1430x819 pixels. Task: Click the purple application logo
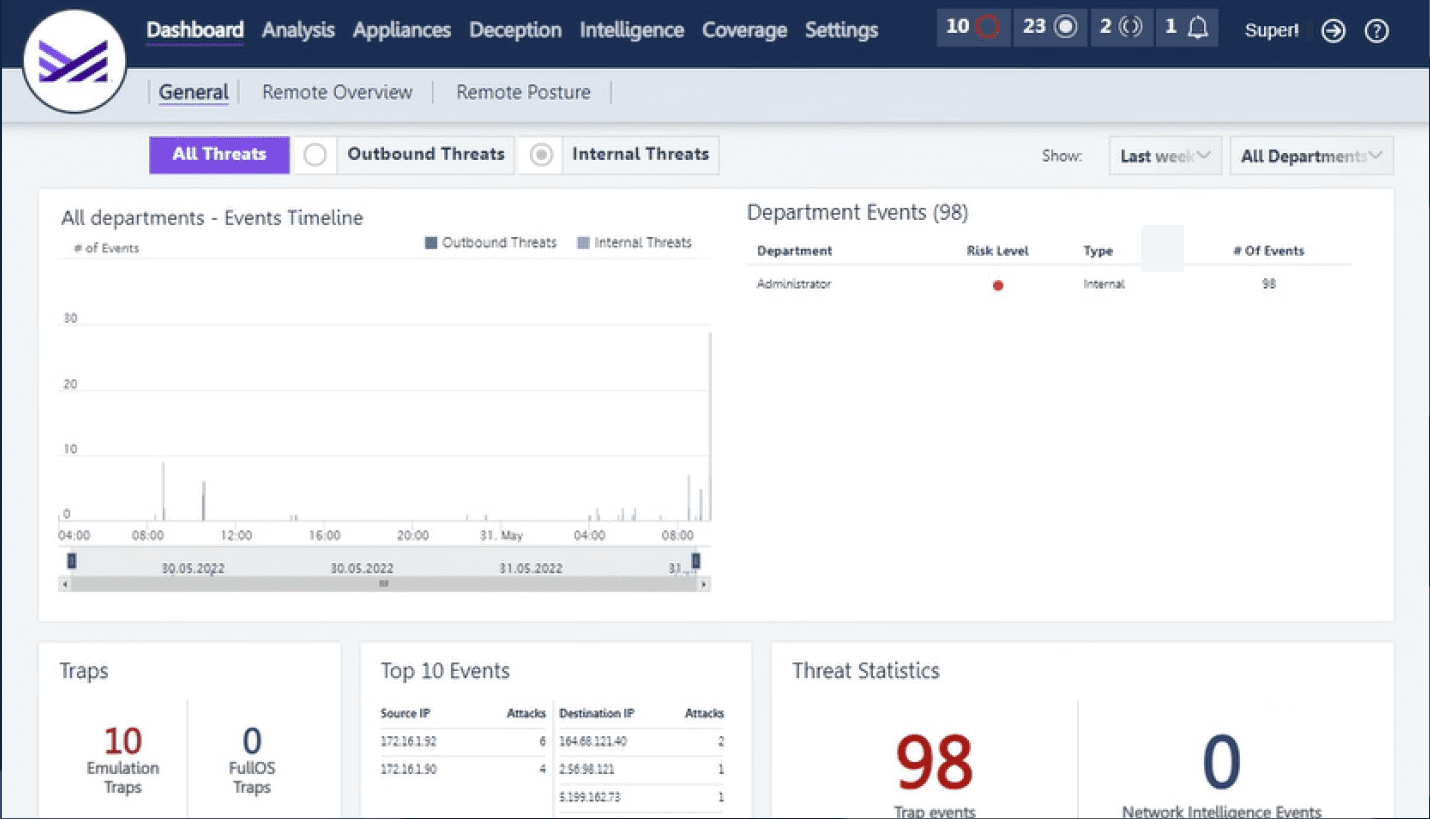73,60
